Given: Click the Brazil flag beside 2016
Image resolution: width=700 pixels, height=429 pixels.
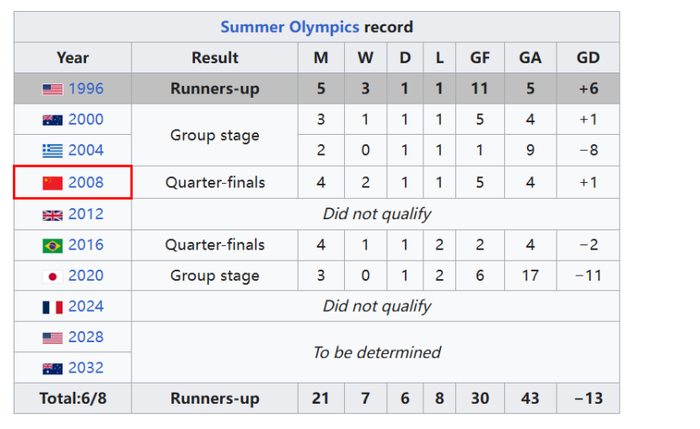Looking at the screenshot, I should click(x=52, y=245).
